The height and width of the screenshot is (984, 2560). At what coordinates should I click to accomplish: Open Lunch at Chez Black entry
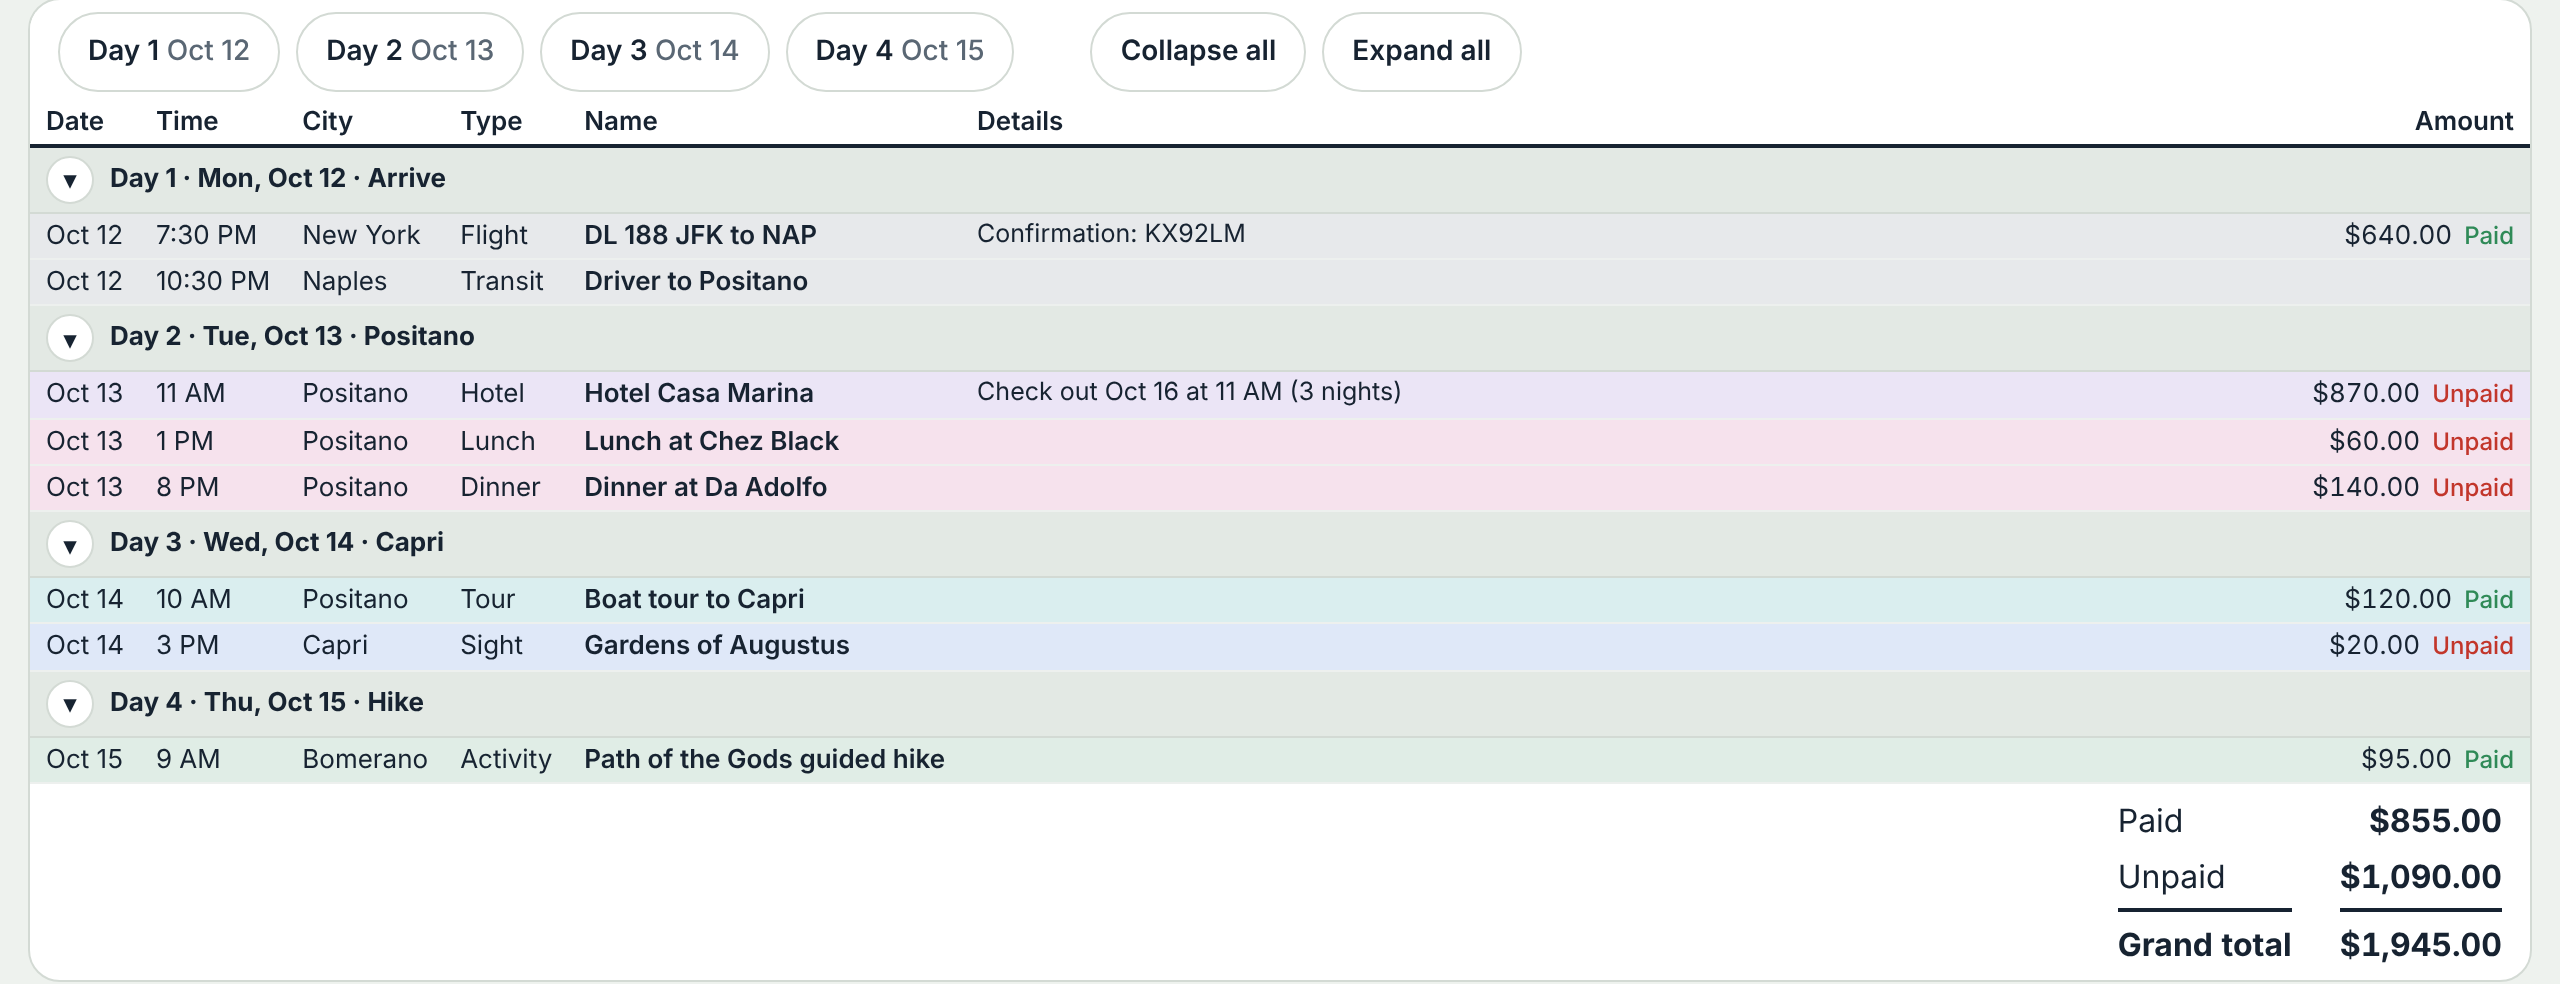point(711,441)
